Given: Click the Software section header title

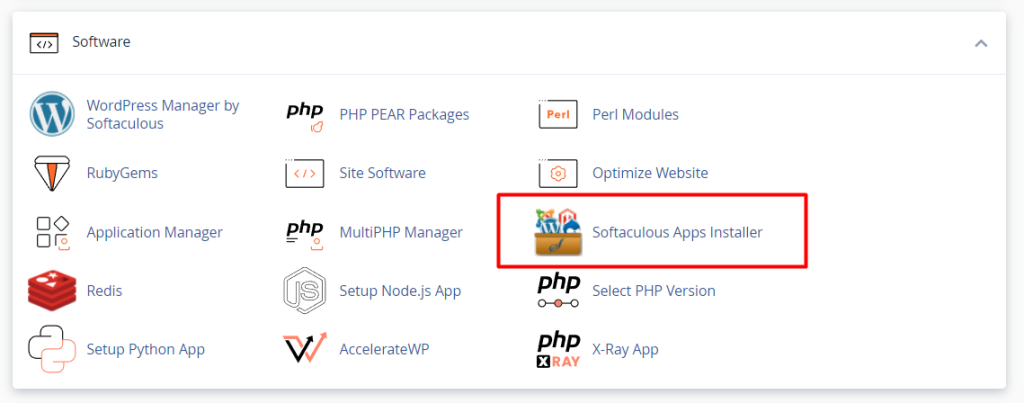Looking at the screenshot, I should pyautogui.click(x=101, y=42).
